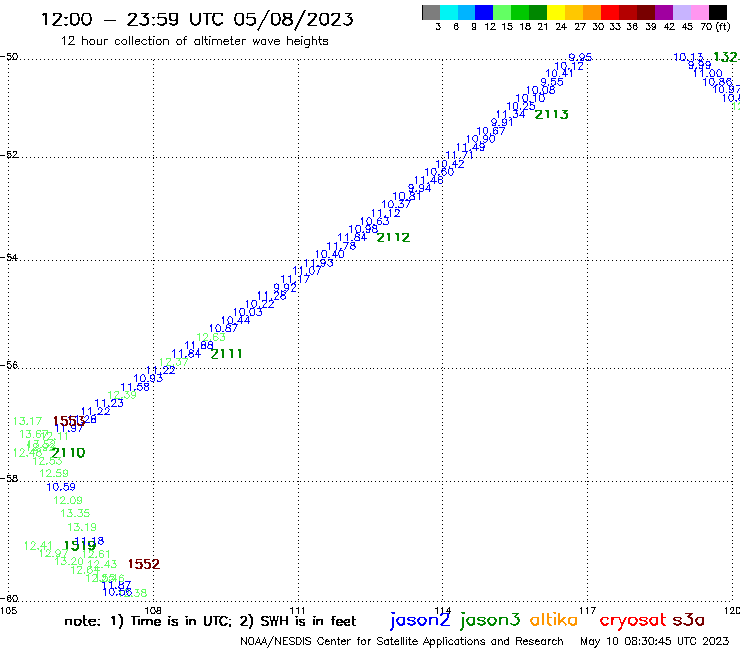Click the wave height value '13.19'
Image resolution: width=740 pixels, height=650 pixels.
coord(82,527)
